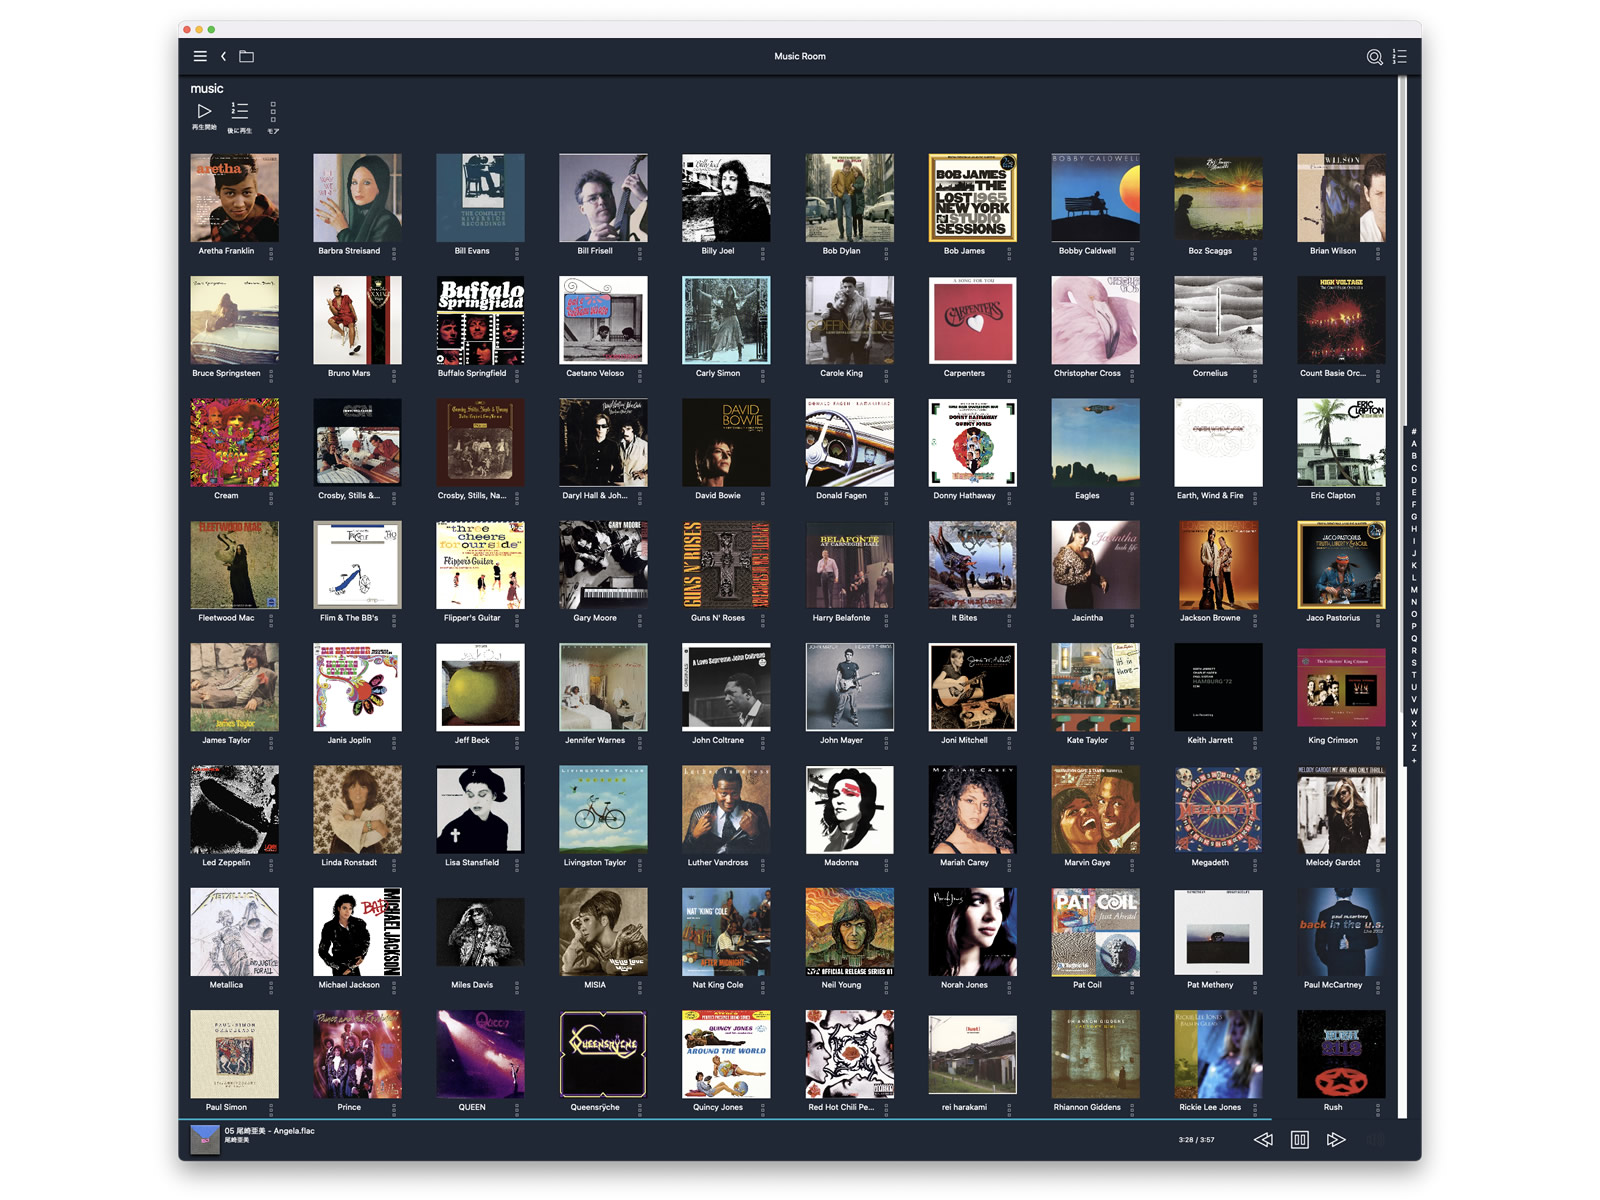Pause the current track
Viewport: 1600px width, 1200px height.
[x=1300, y=1140]
